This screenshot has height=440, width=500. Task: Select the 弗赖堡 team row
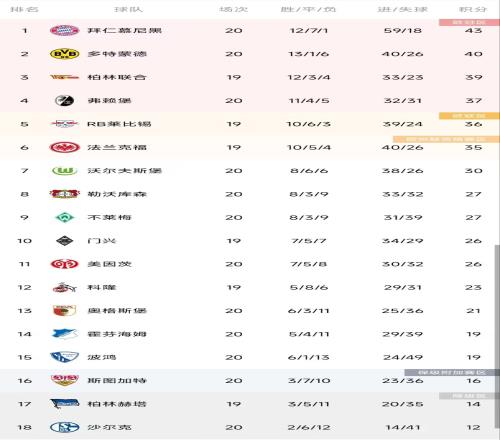tap(250, 100)
